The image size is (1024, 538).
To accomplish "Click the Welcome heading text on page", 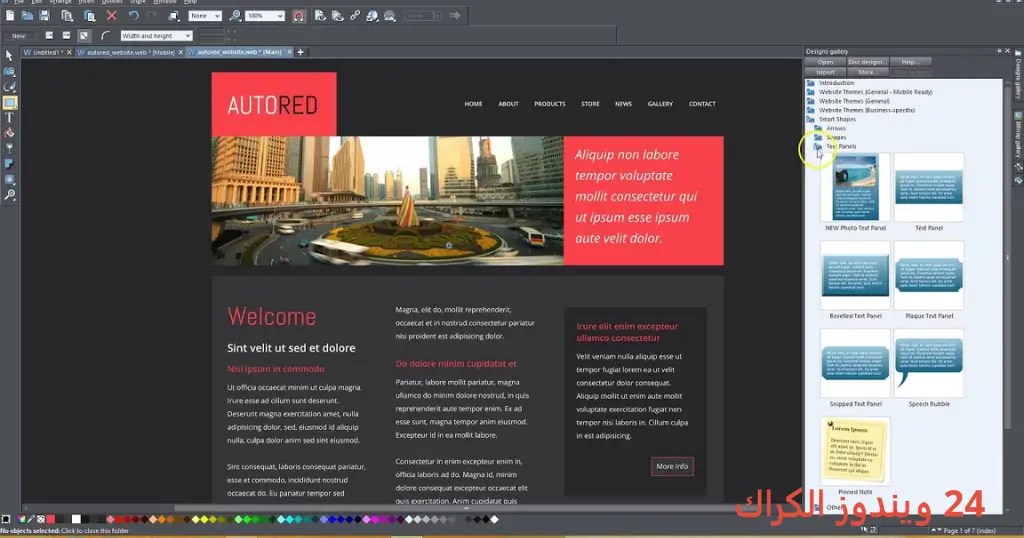I will tap(272, 317).
